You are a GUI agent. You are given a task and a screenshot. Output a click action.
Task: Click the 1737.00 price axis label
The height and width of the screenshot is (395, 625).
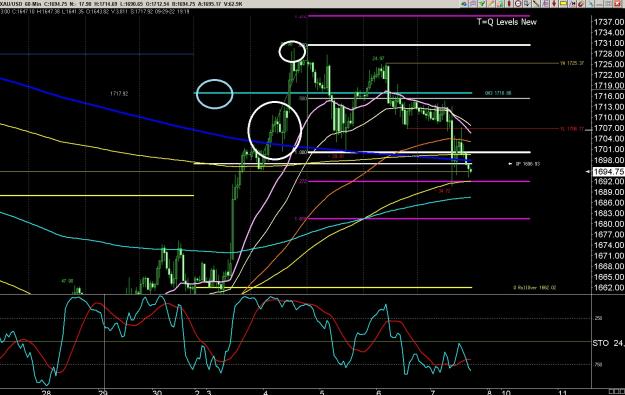click(x=609, y=22)
